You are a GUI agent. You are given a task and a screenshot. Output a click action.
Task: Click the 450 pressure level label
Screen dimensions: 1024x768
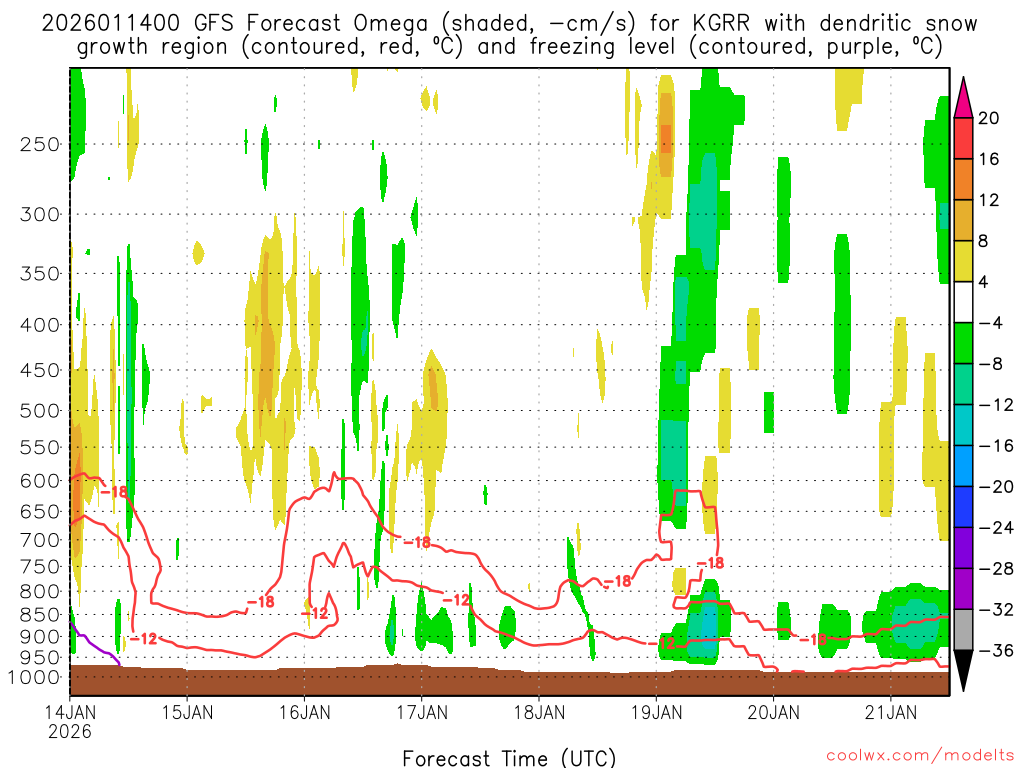[x=40, y=370]
